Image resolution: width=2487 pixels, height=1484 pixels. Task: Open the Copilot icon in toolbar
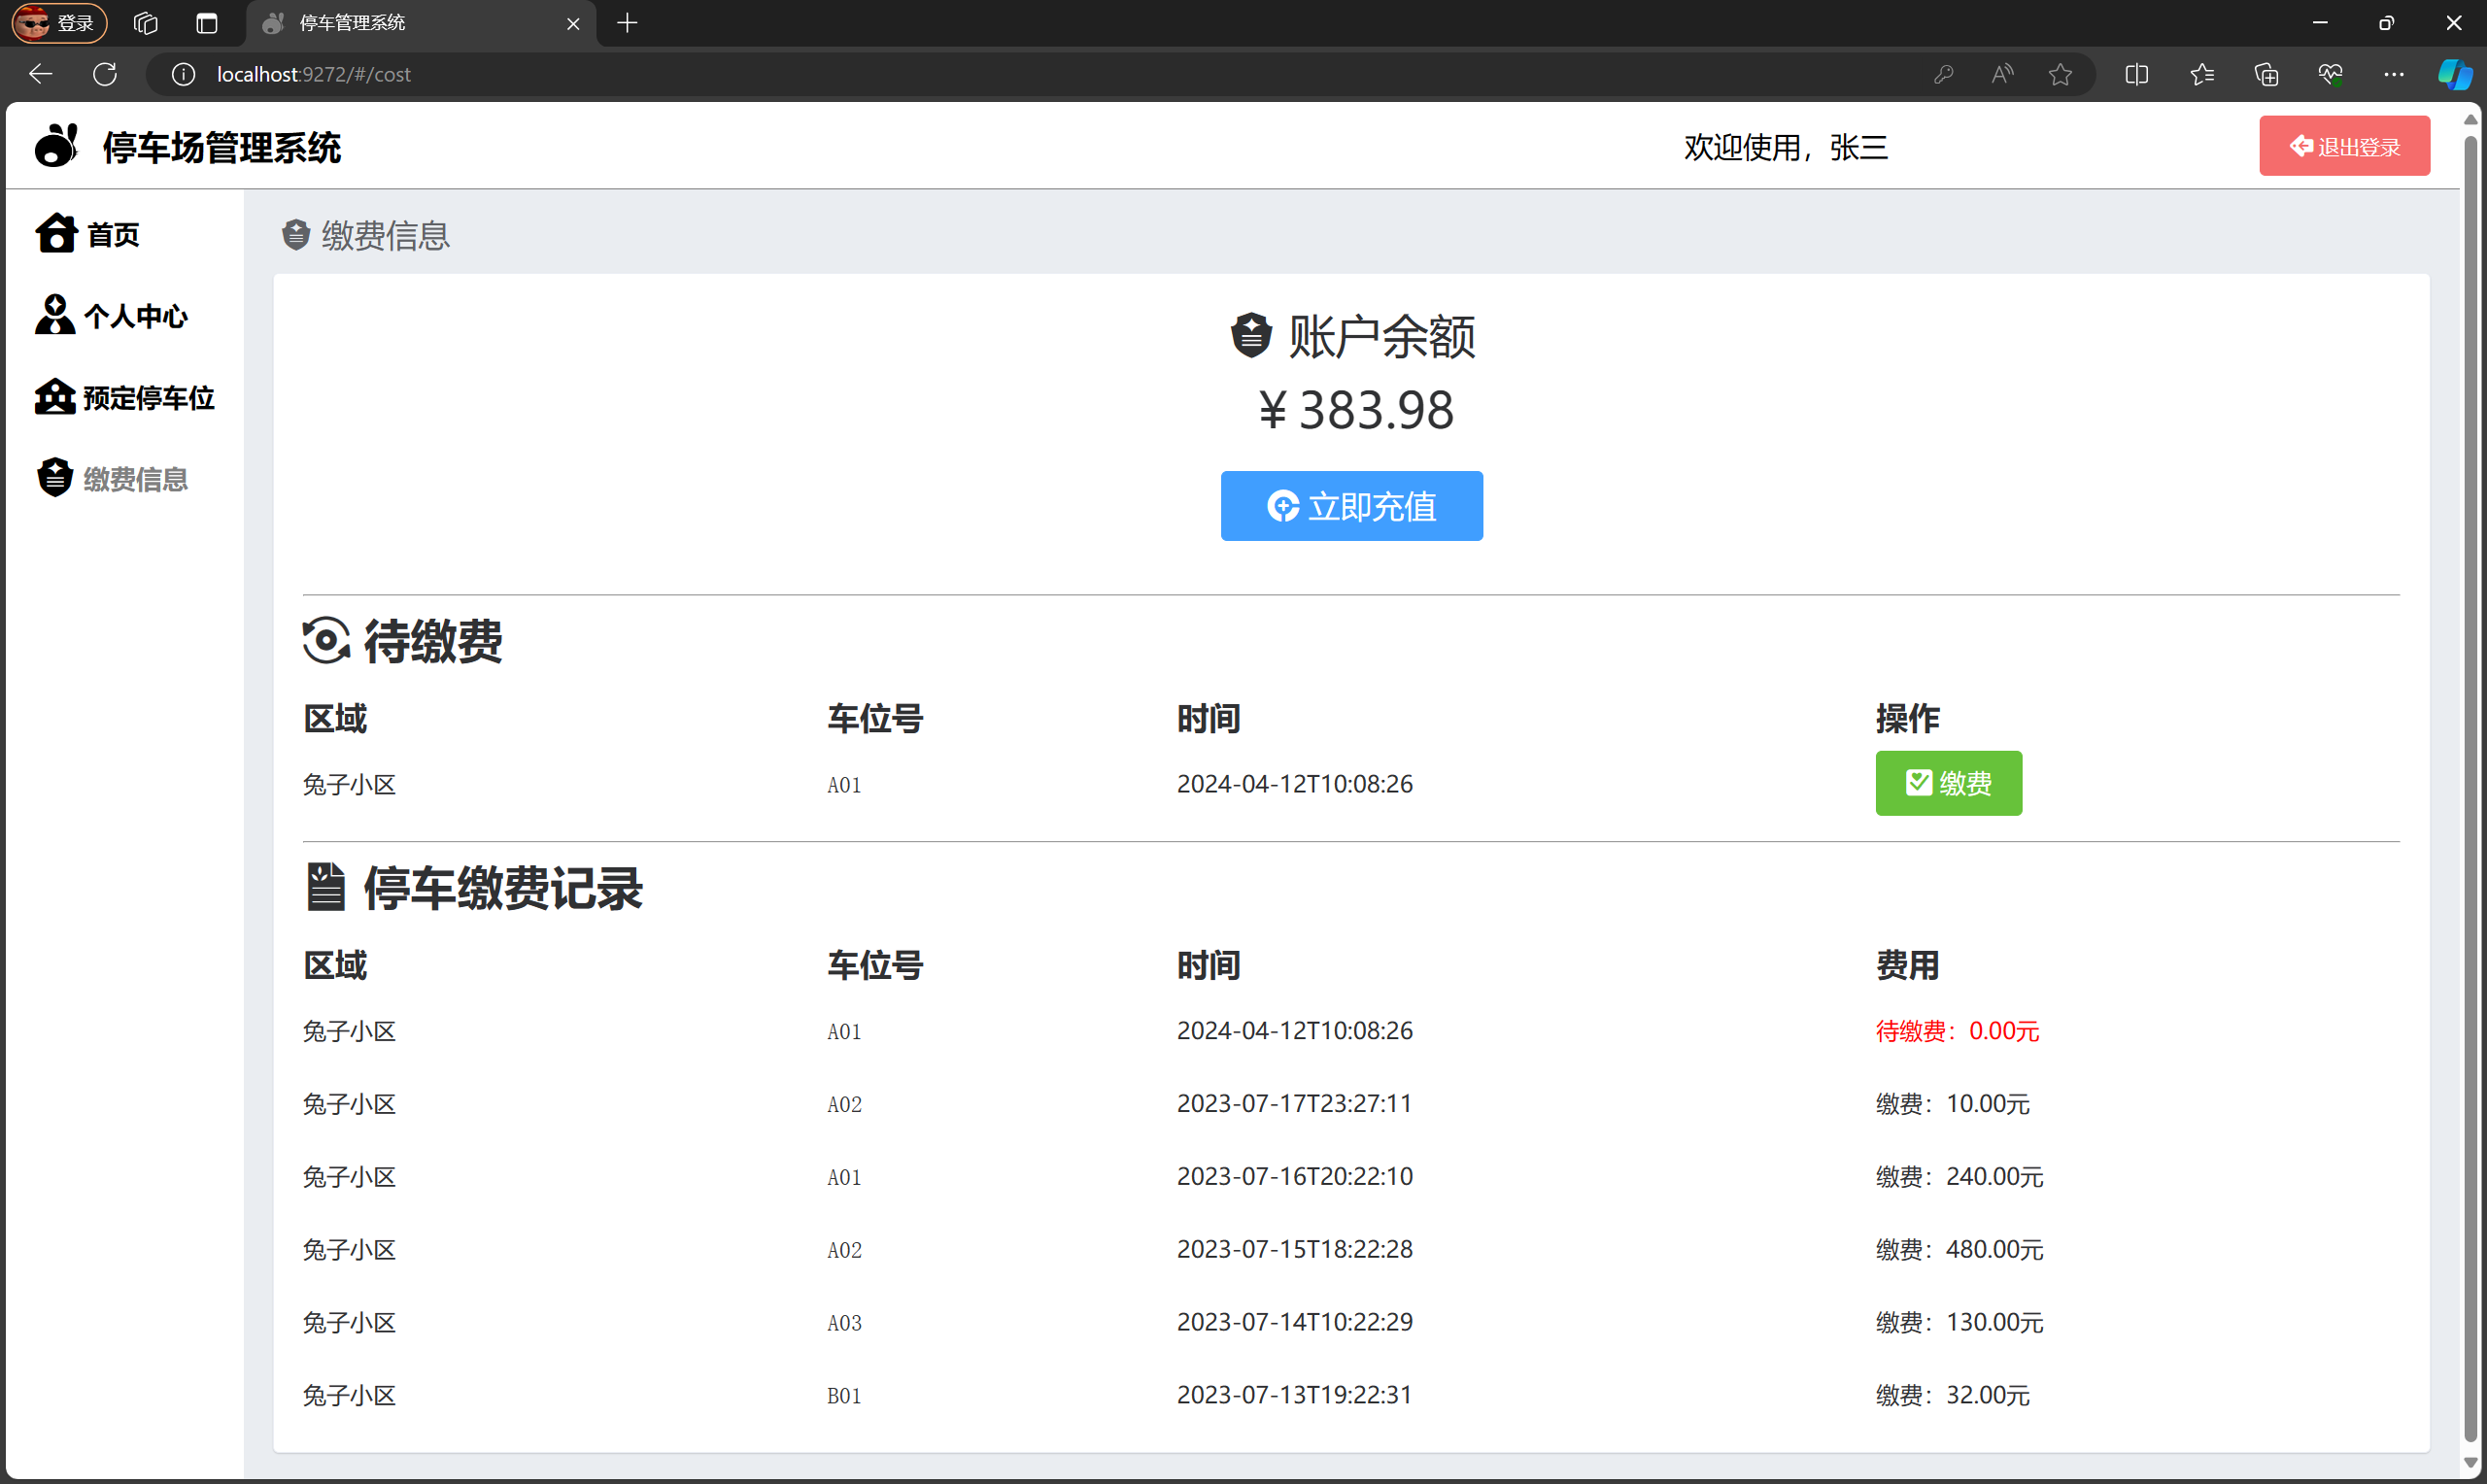coord(2454,74)
